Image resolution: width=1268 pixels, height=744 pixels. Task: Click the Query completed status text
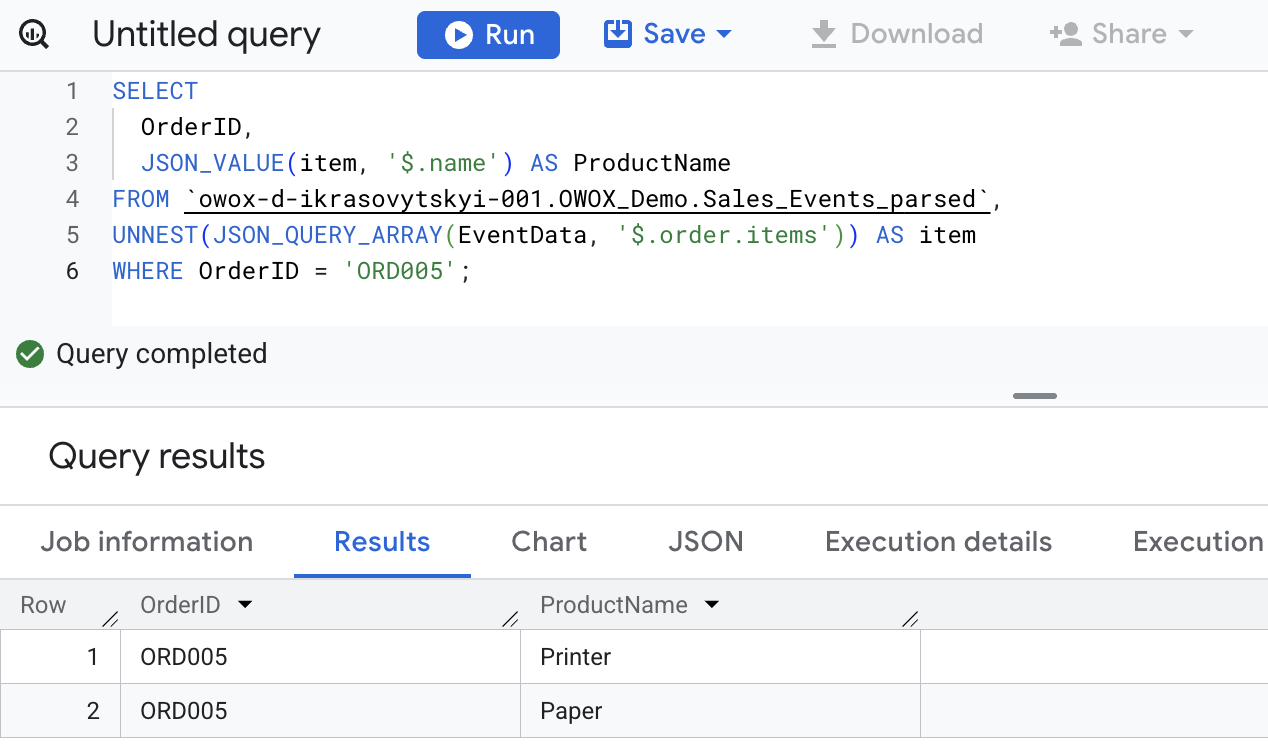click(162, 354)
